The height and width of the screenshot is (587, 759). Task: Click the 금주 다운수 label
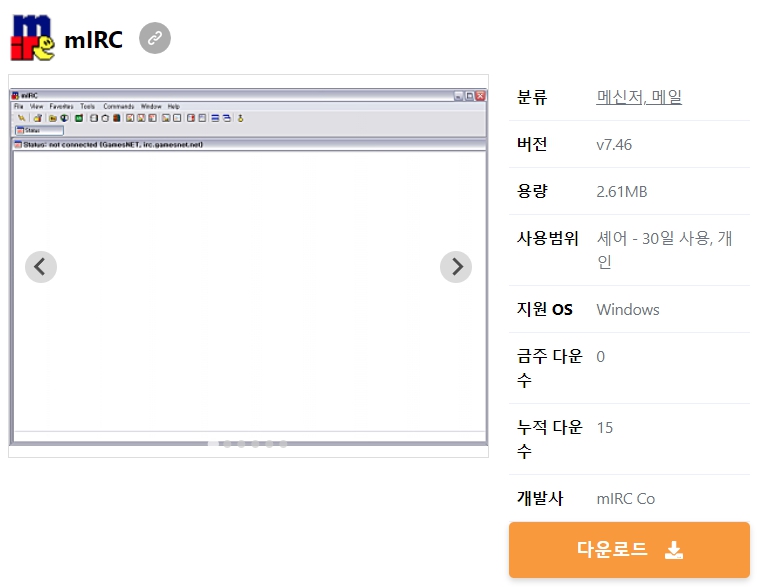click(550, 368)
